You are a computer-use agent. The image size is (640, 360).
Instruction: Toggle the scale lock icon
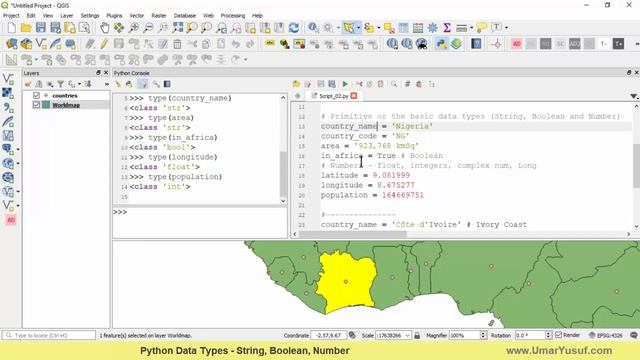click(417, 335)
